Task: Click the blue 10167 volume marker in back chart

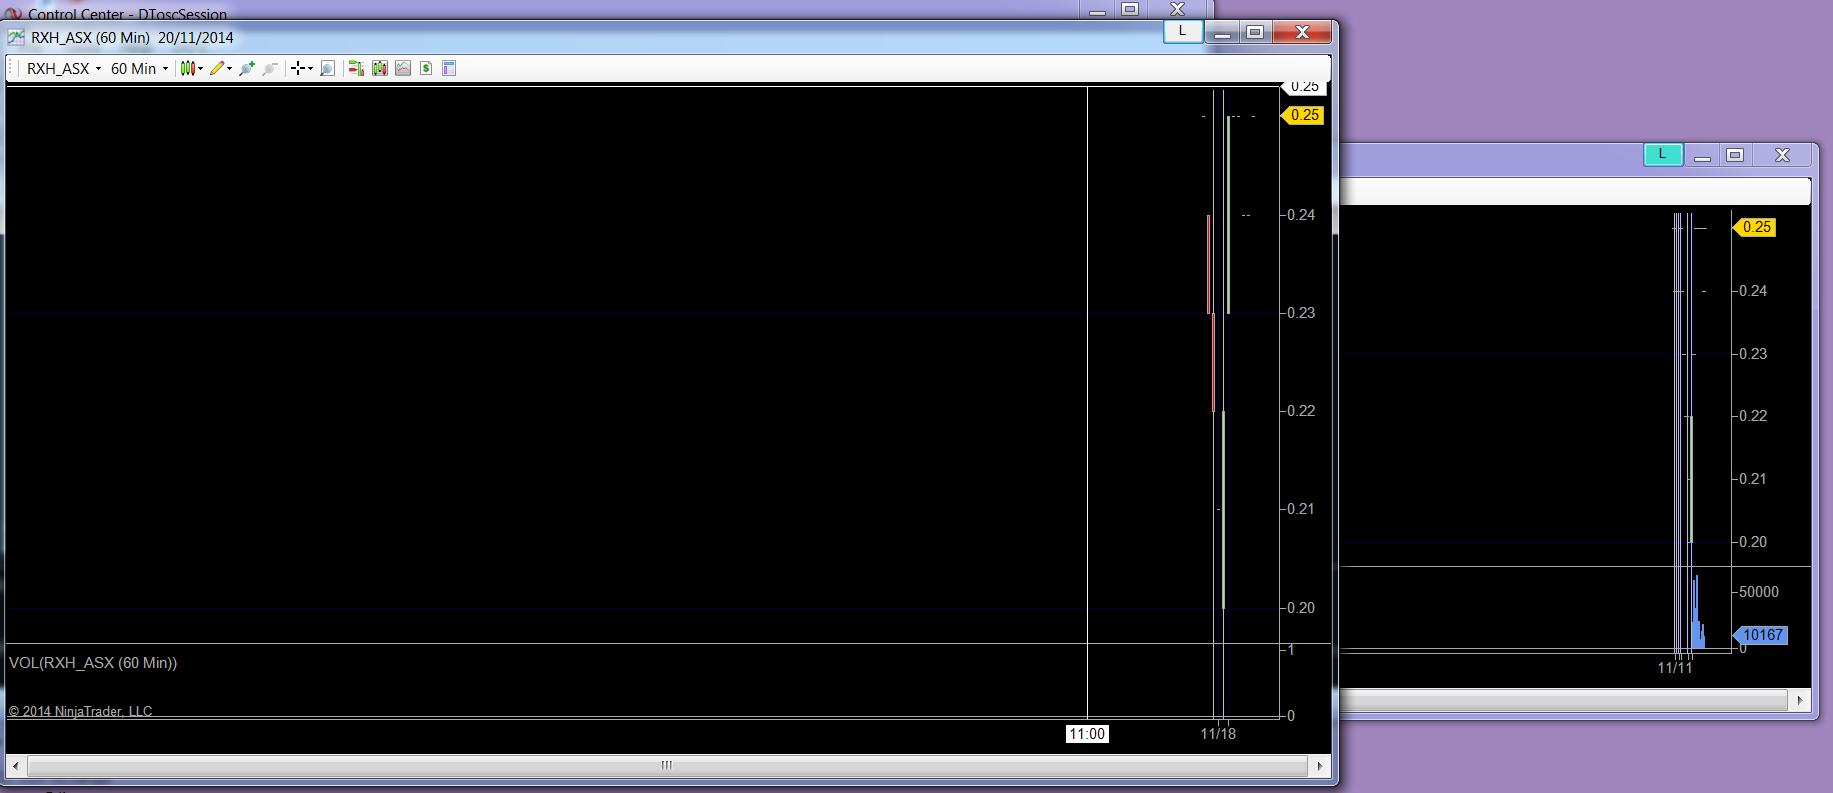Action: (1760, 635)
